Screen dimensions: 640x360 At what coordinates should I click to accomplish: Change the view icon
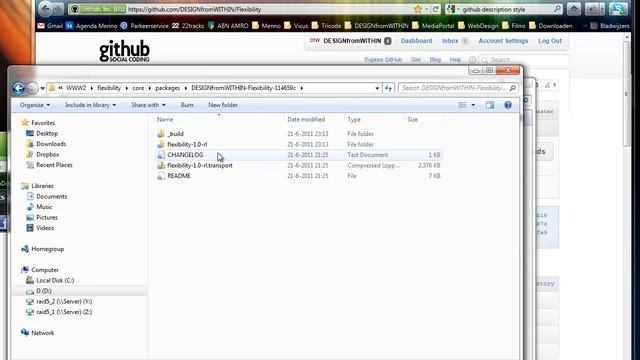pos(462,105)
